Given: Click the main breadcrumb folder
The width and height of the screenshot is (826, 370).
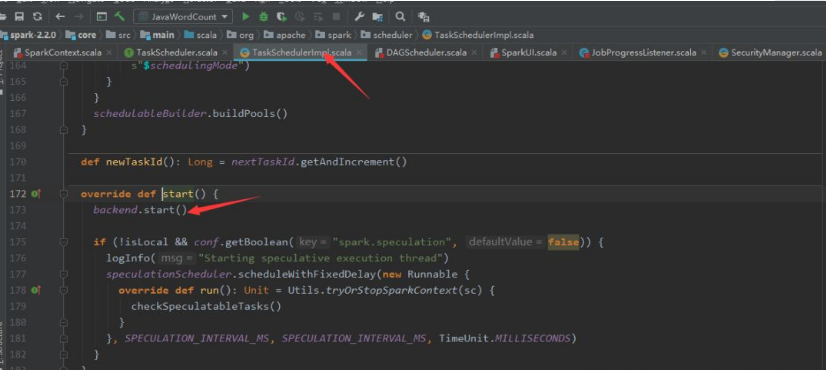Looking at the screenshot, I should coord(158,35).
